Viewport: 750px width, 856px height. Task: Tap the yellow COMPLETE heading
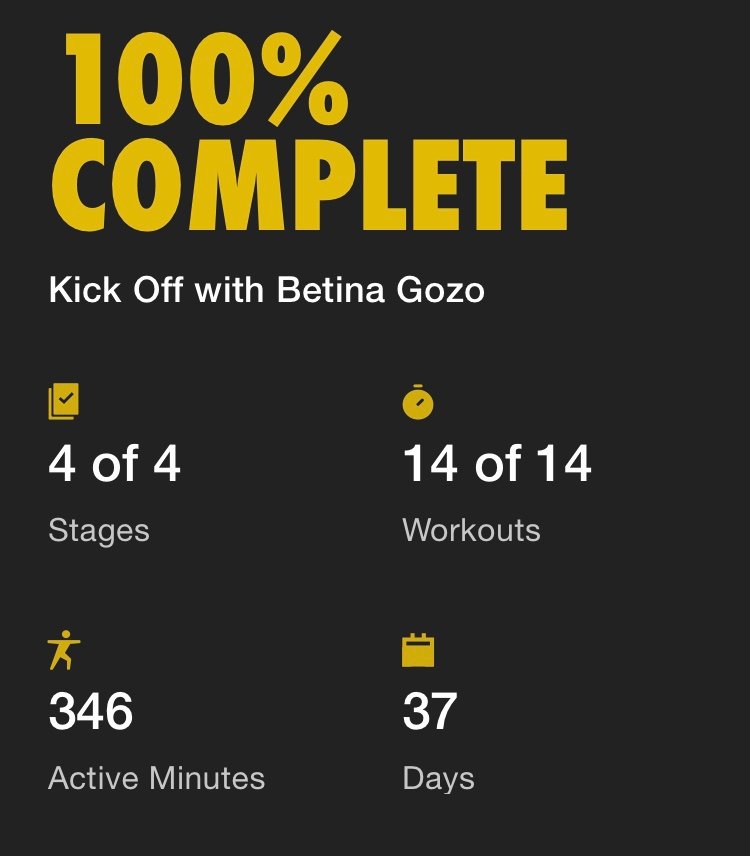[x=309, y=187]
